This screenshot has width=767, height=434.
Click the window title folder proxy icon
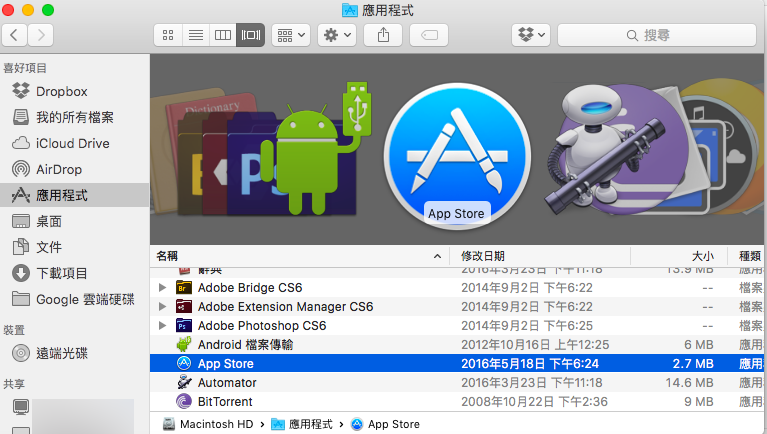pos(350,10)
